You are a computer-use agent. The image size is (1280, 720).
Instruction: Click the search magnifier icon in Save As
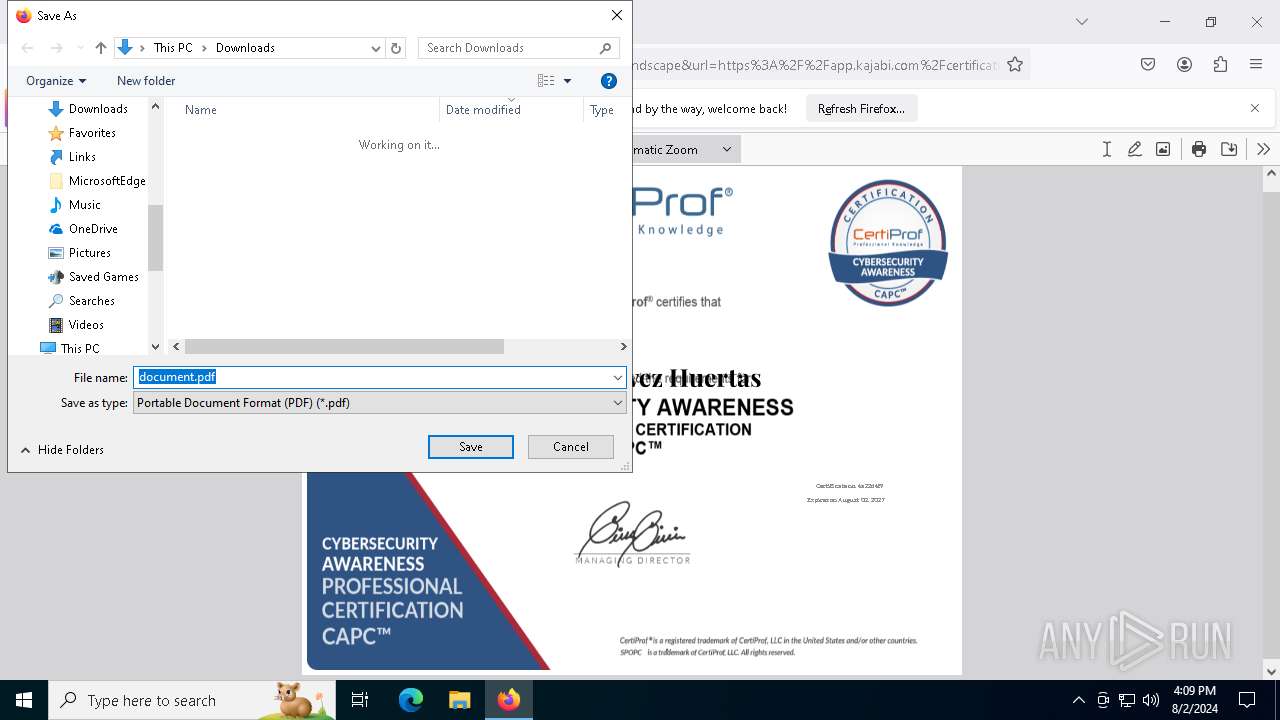coord(606,48)
